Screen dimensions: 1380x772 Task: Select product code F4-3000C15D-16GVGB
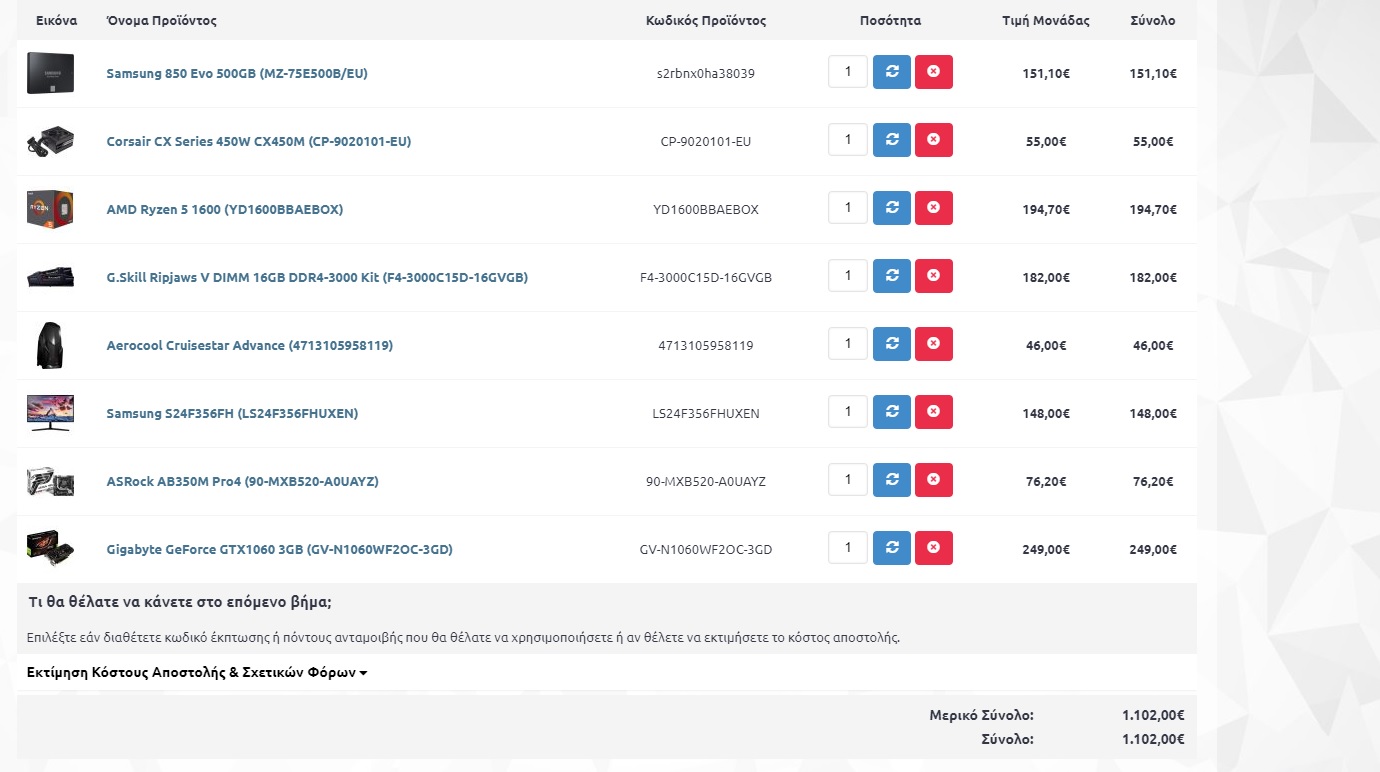(706, 277)
